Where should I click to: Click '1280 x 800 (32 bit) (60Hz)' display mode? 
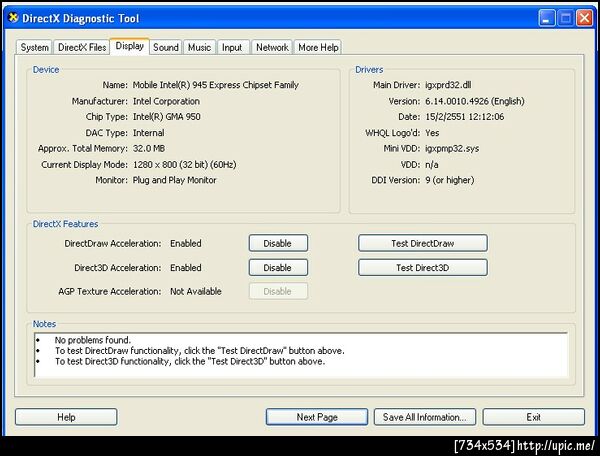point(184,164)
